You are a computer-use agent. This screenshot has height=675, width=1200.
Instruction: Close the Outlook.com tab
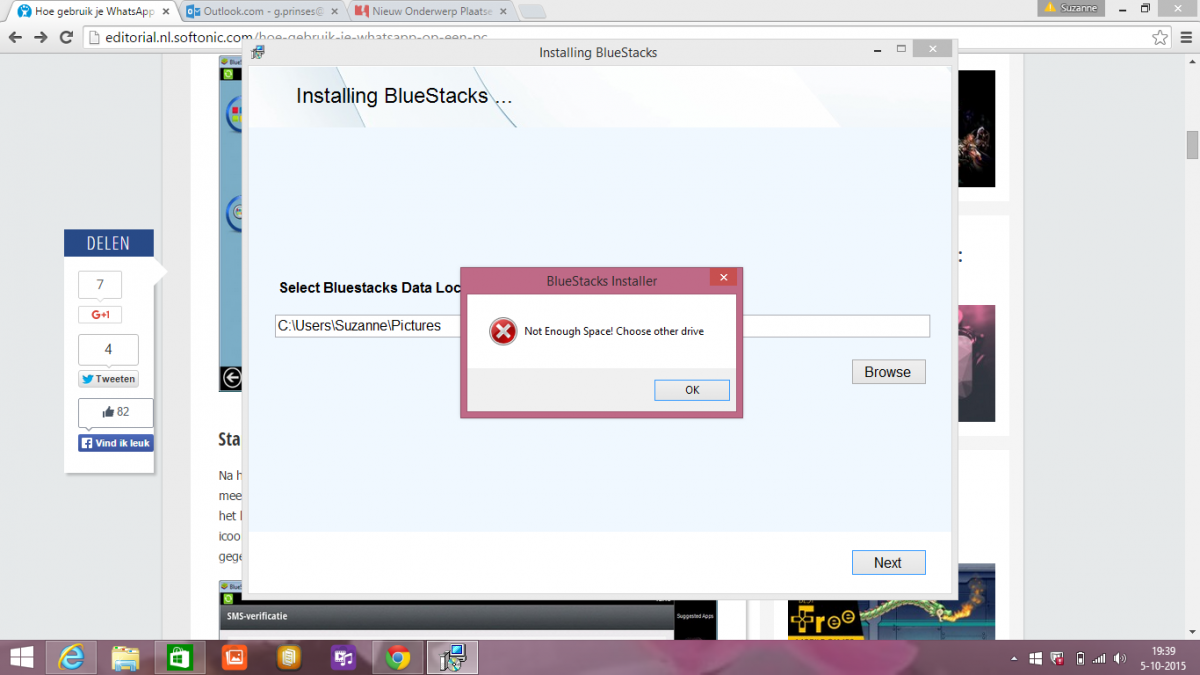[x=332, y=11]
